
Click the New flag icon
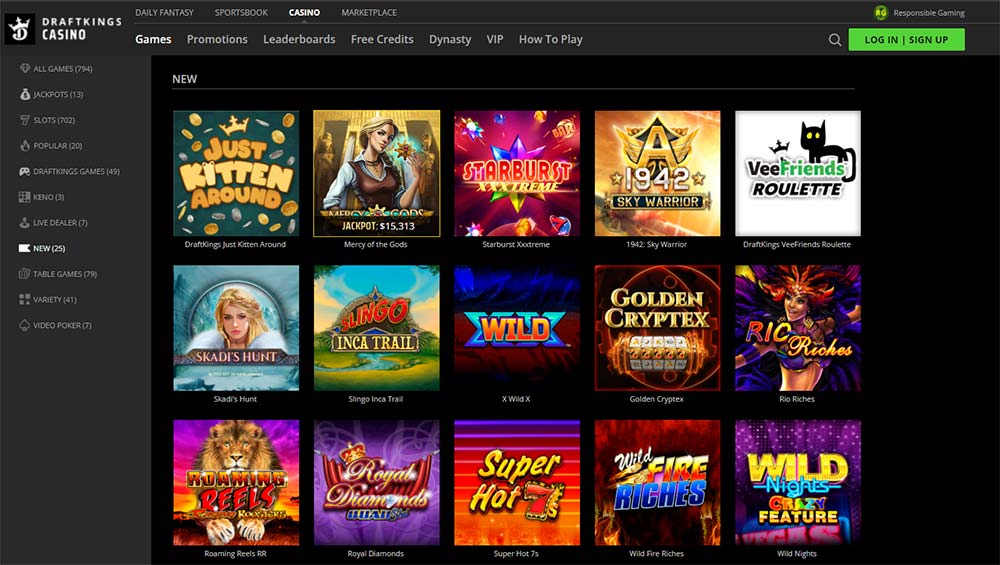pos(25,248)
